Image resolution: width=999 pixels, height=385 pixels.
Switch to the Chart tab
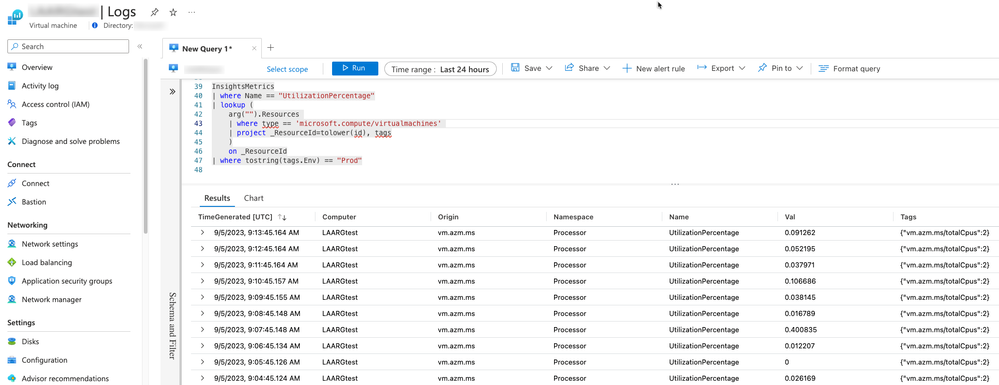[x=254, y=198]
